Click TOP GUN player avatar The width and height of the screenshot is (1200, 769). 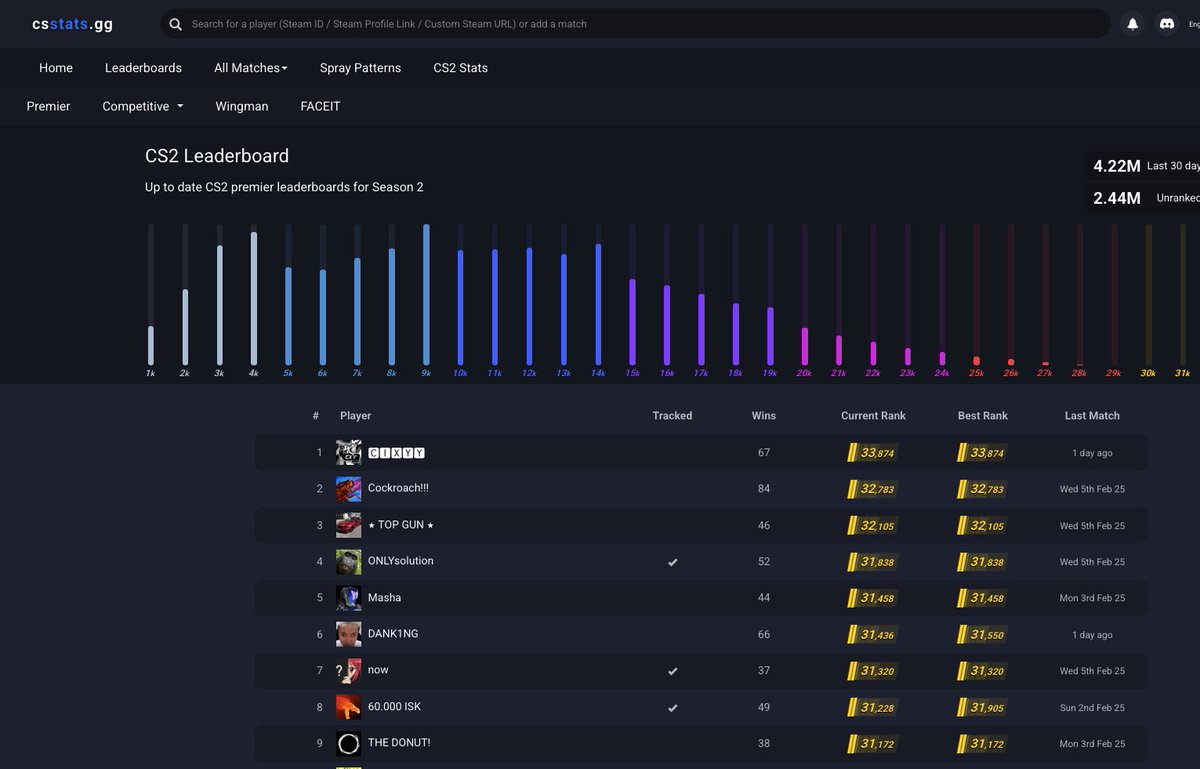click(349, 525)
